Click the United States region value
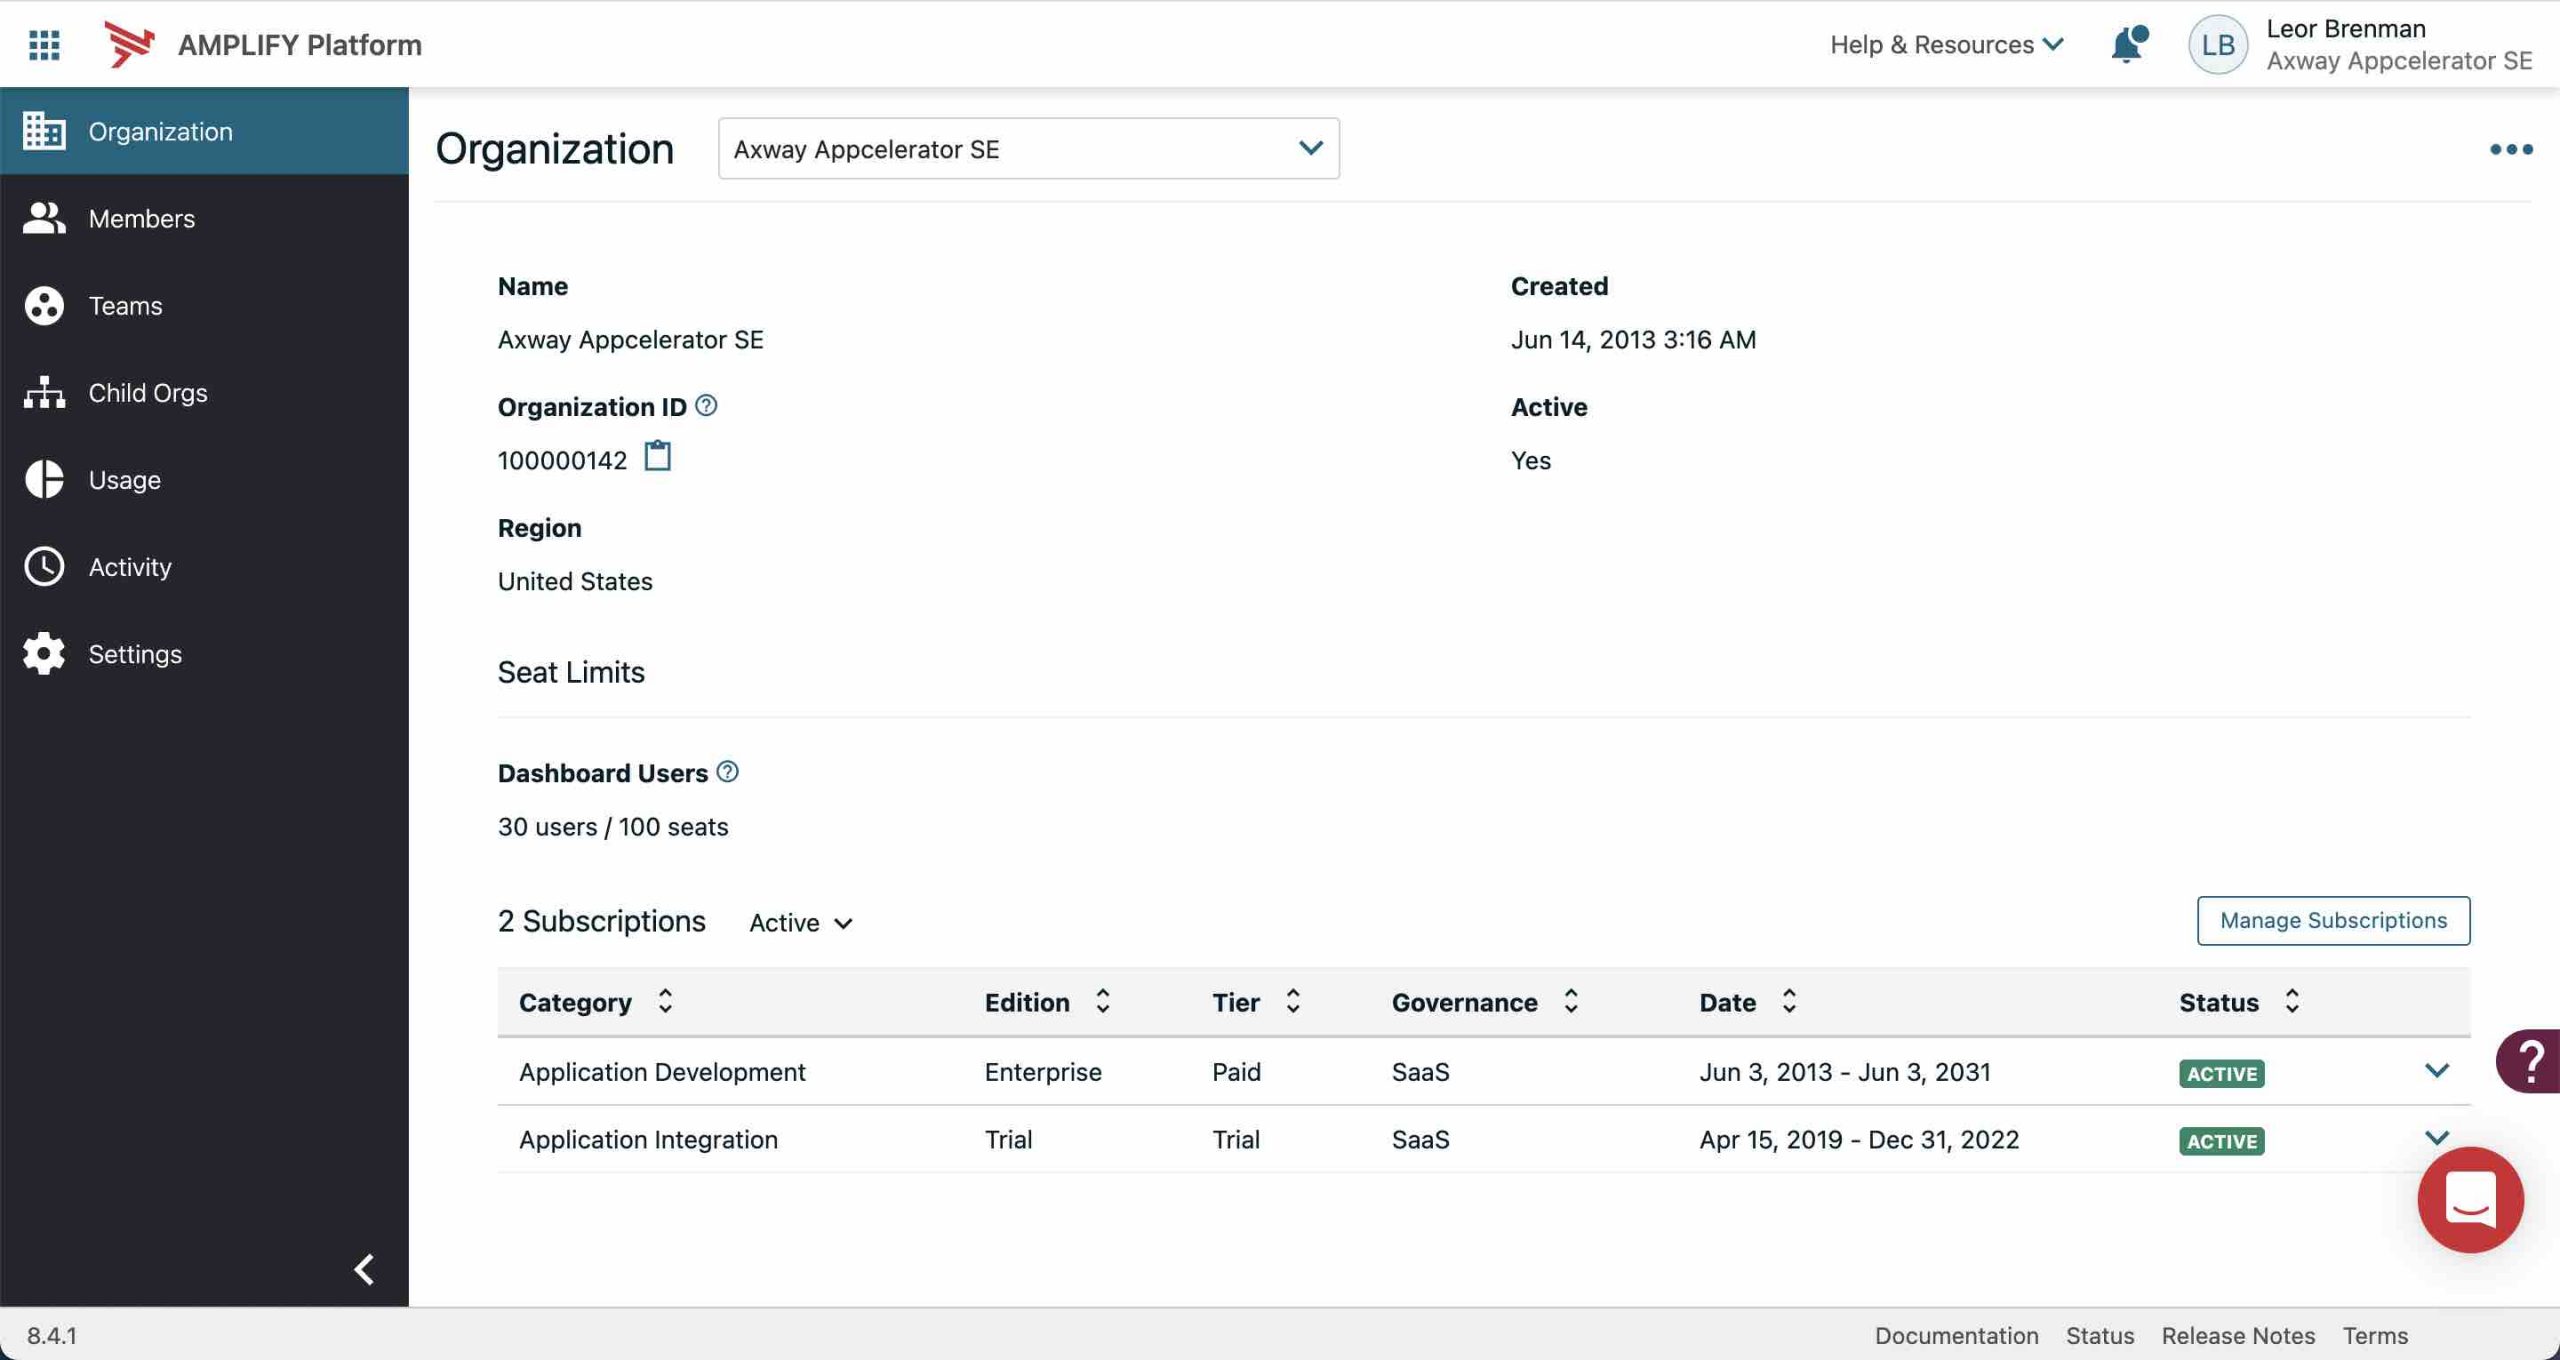 (x=575, y=581)
